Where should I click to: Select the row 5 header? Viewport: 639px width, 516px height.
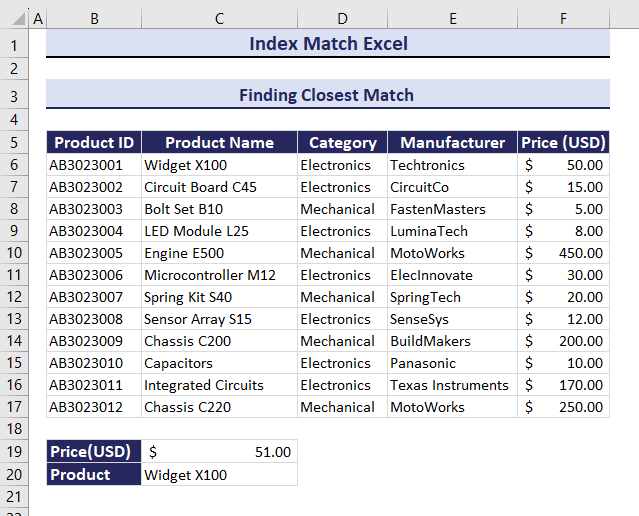click(x=15, y=142)
